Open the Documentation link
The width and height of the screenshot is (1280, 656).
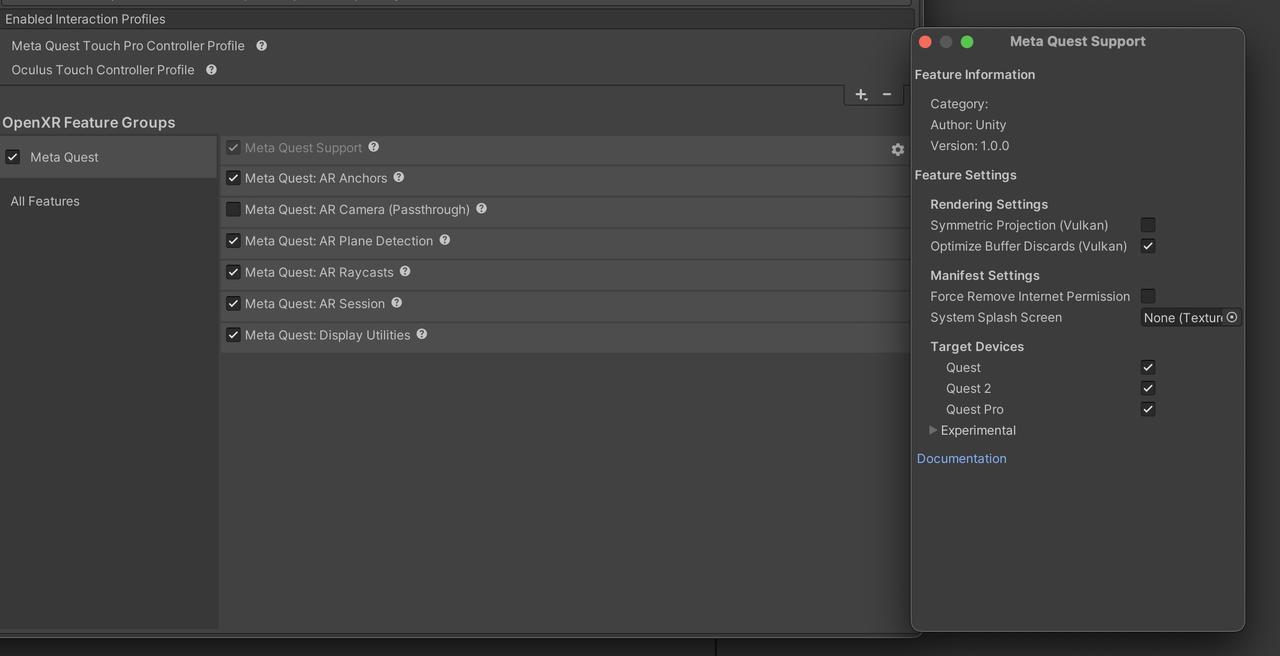click(x=962, y=458)
